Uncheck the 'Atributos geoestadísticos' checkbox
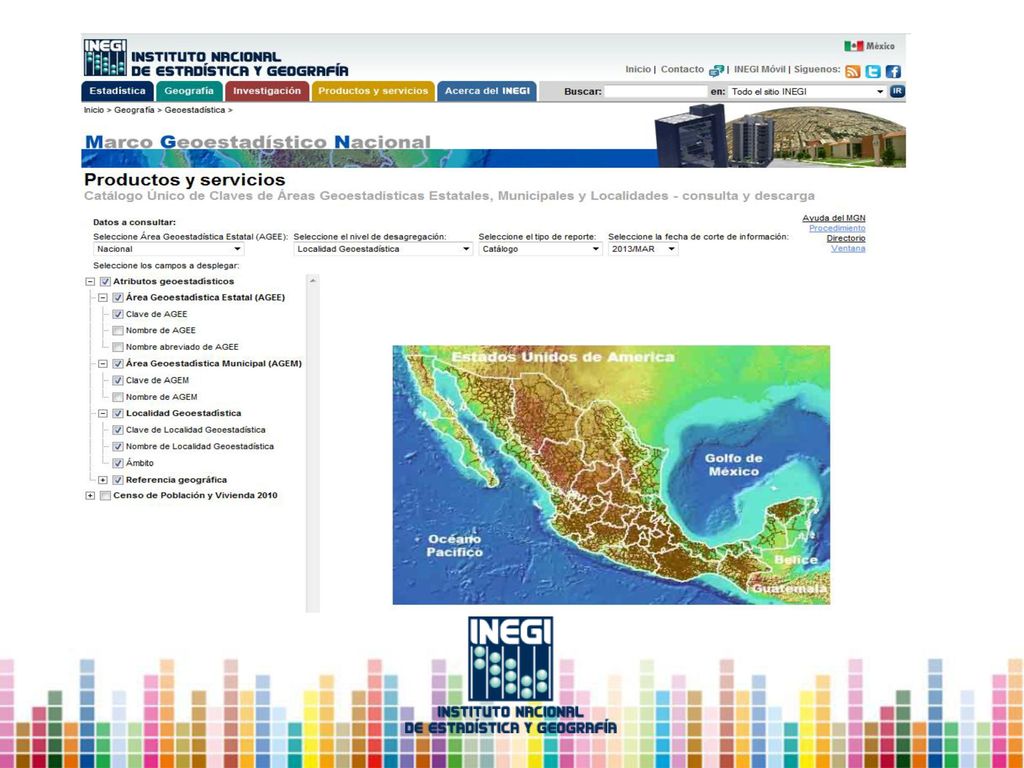Viewport: 1024px width, 768px height. [105, 281]
